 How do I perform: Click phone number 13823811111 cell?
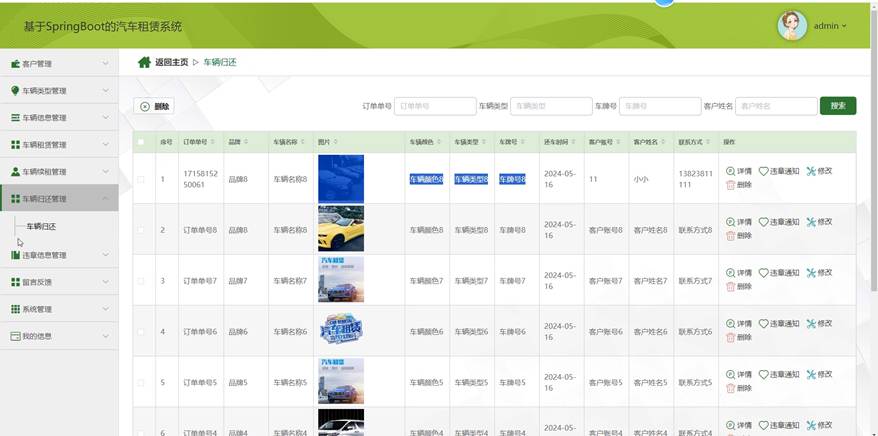point(695,179)
